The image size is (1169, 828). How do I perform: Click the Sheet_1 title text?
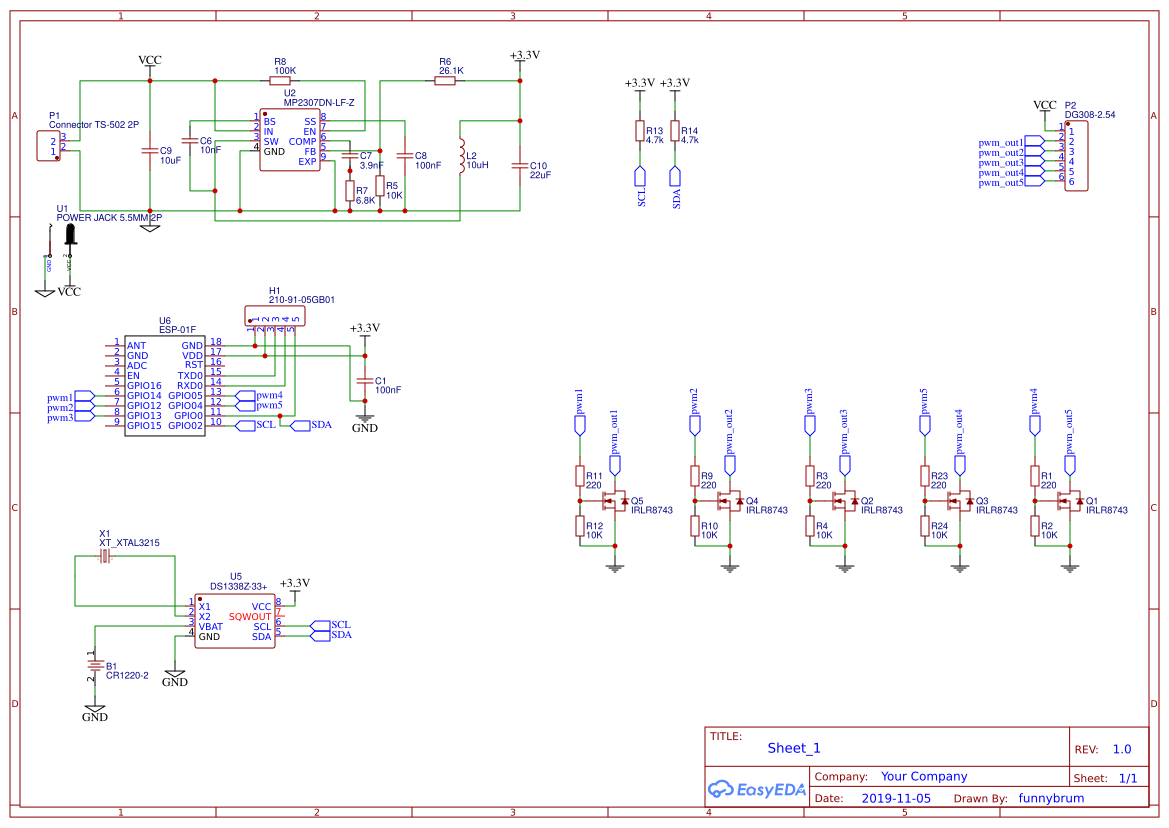tap(793, 747)
